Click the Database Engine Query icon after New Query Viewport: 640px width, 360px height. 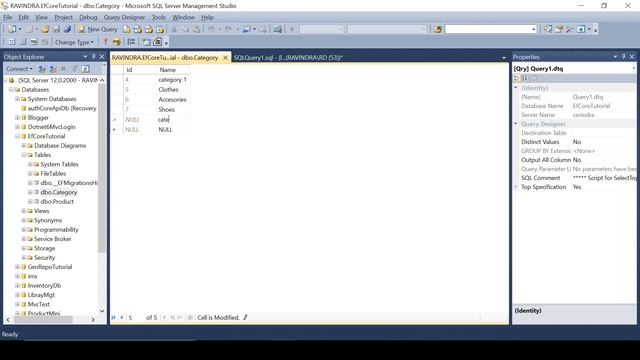coord(127,29)
